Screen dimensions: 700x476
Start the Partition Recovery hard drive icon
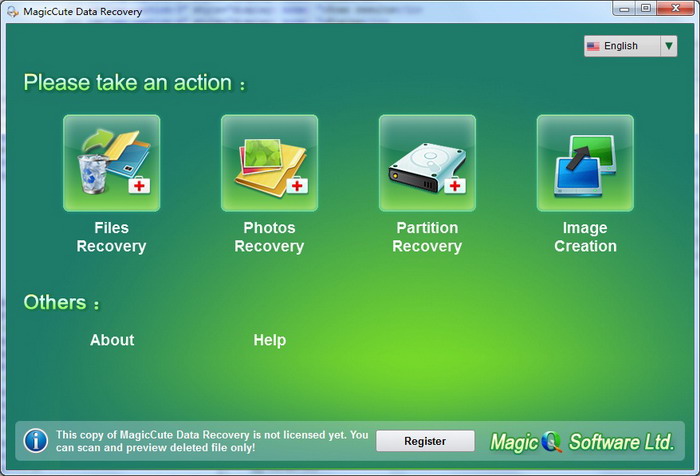[x=427, y=163]
